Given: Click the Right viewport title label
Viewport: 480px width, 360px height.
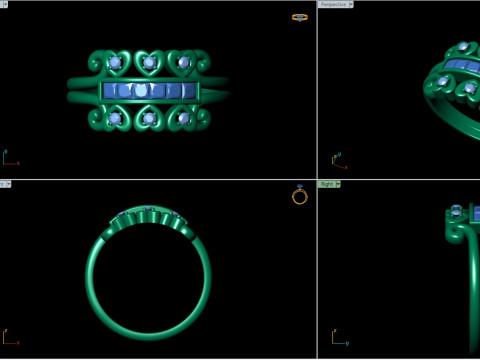Looking at the screenshot, I should (x=327, y=184).
